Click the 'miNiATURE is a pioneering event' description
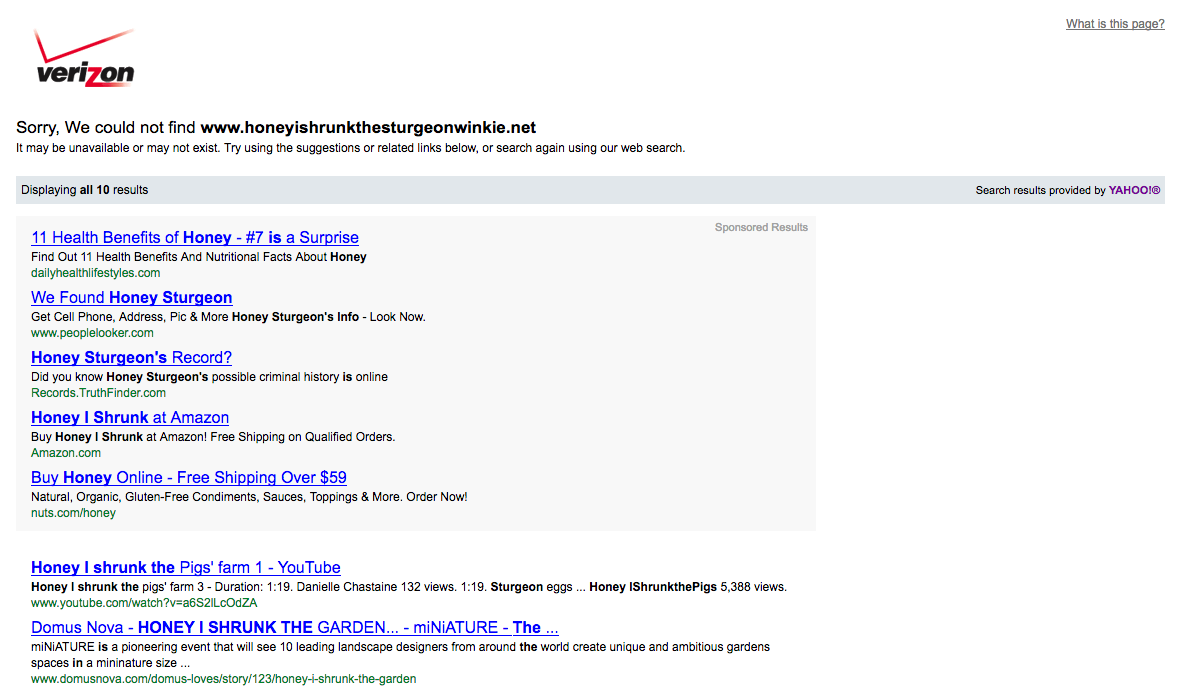Image resolution: width=1180 pixels, height=693 pixels. tap(400, 655)
